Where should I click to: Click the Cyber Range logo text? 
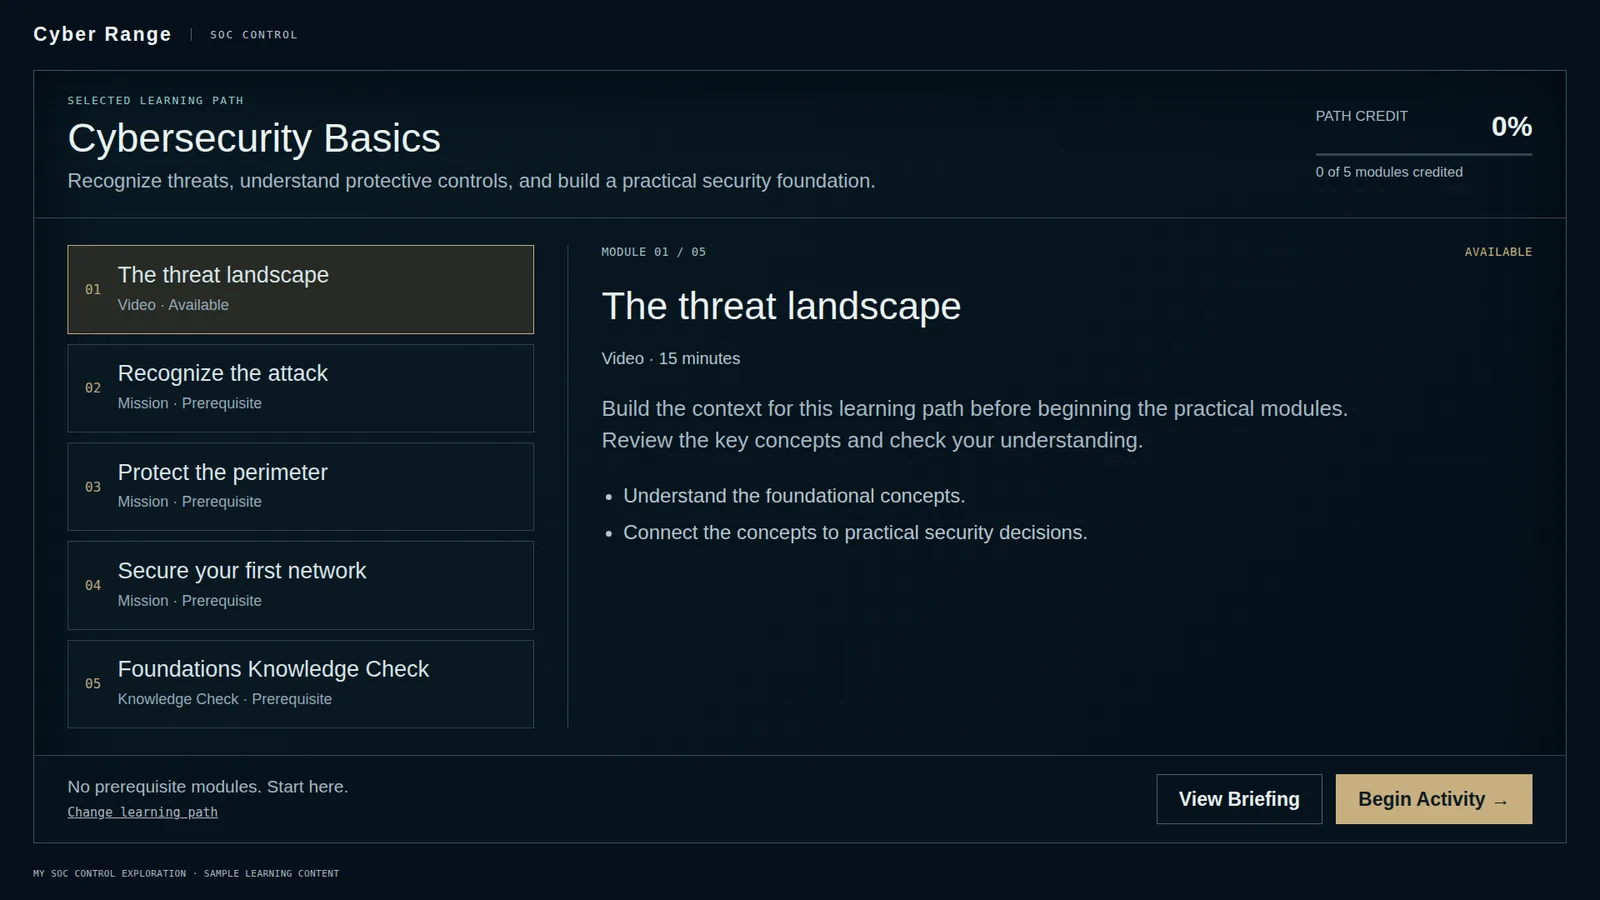[x=102, y=34]
